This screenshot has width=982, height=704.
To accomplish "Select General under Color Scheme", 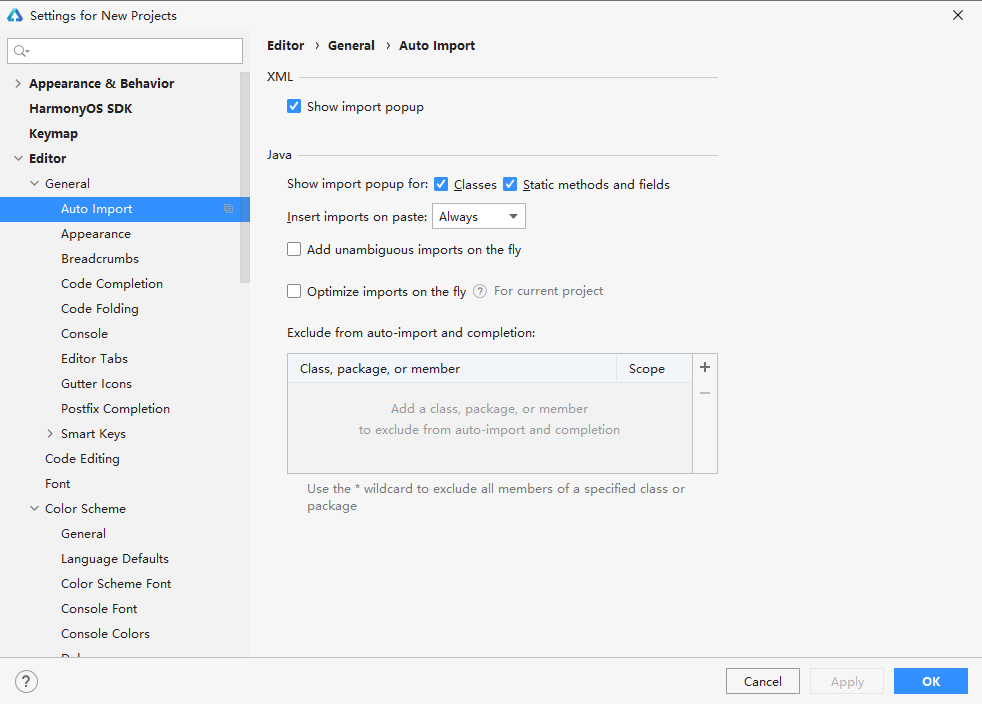I will tap(83, 534).
